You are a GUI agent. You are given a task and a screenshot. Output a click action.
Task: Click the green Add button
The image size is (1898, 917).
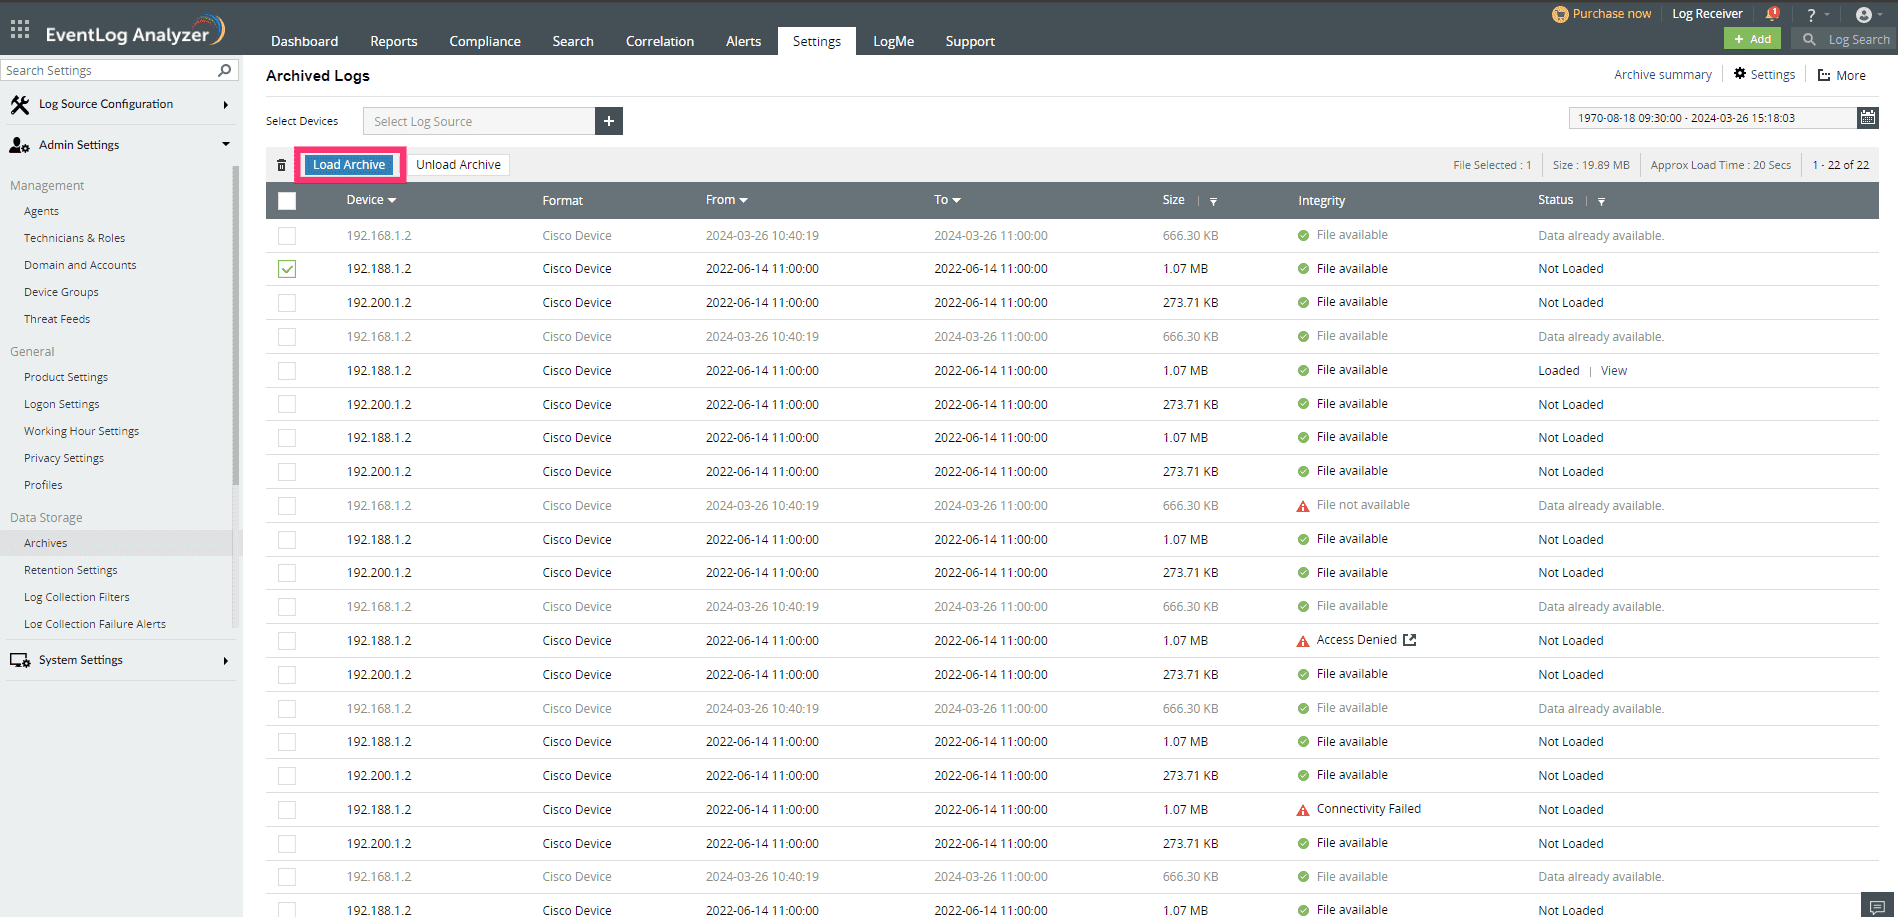pos(1752,39)
